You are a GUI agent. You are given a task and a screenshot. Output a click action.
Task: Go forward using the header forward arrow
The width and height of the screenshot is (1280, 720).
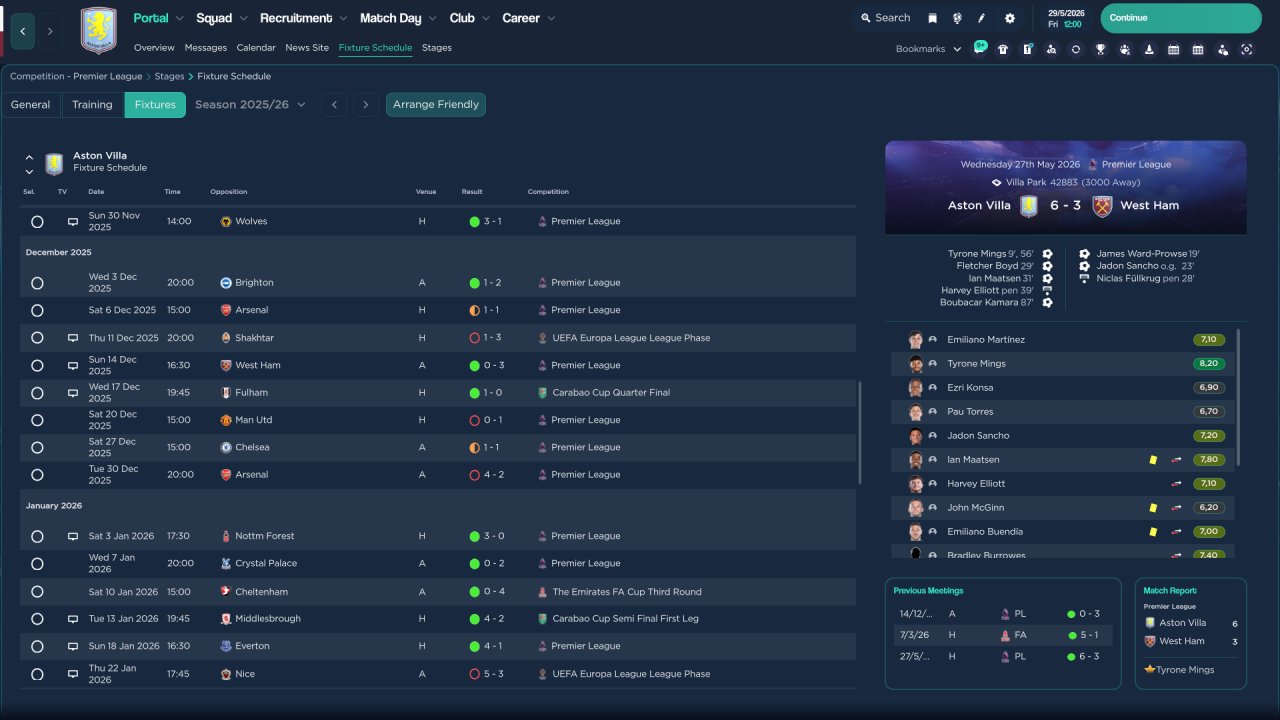50,32
